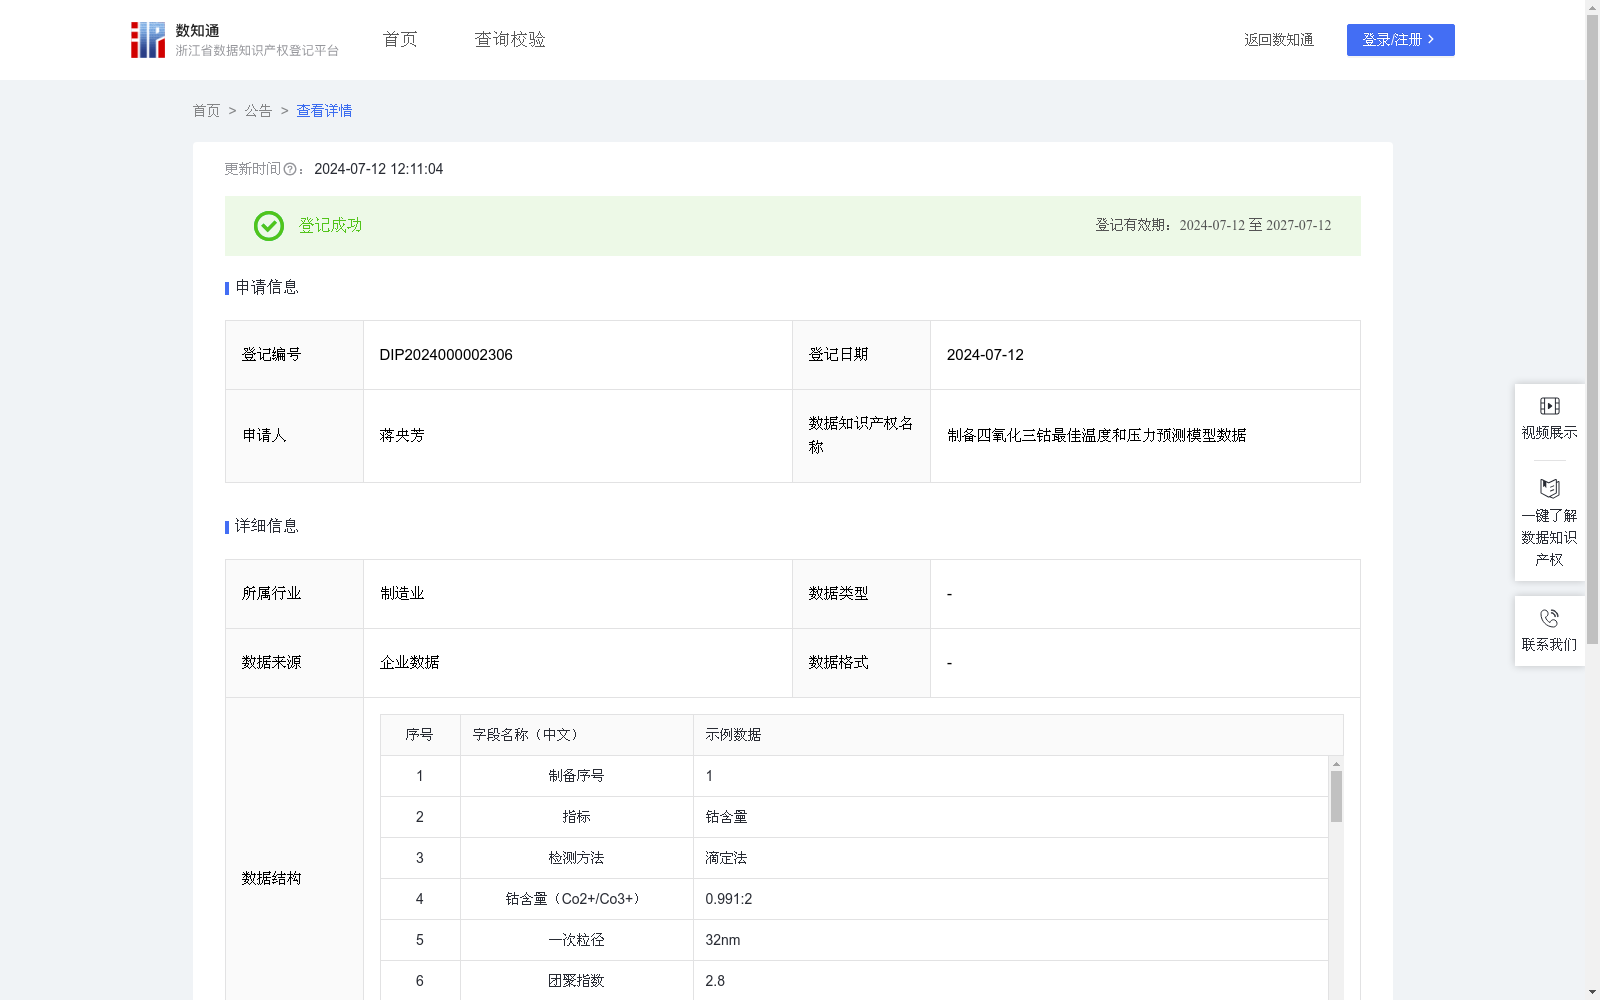1600x1000 pixels.
Task: Click the 2.8 sample value
Action: (x=715, y=981)
